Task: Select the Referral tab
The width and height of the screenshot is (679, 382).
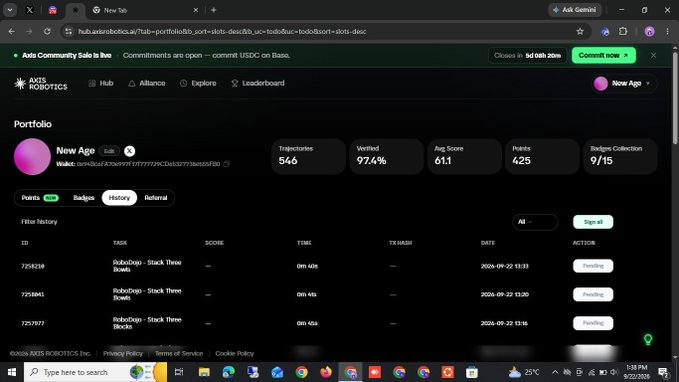Action: point(155,197)
